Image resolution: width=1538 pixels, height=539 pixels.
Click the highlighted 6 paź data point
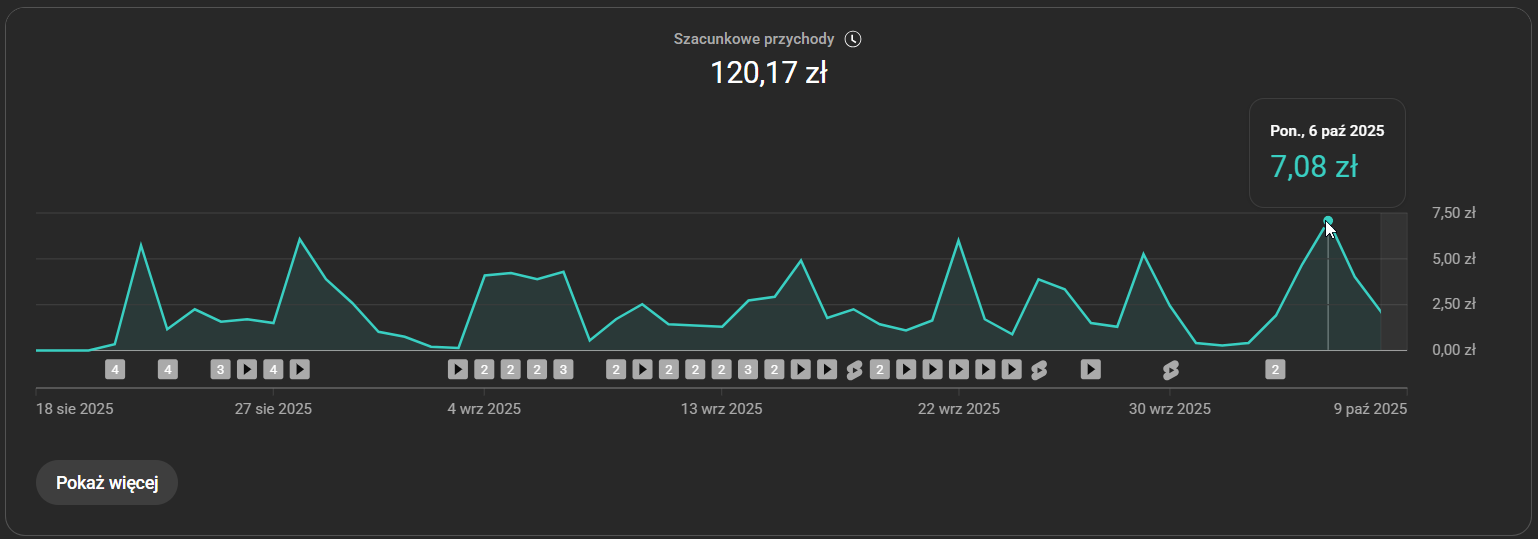coord(1328,220)
